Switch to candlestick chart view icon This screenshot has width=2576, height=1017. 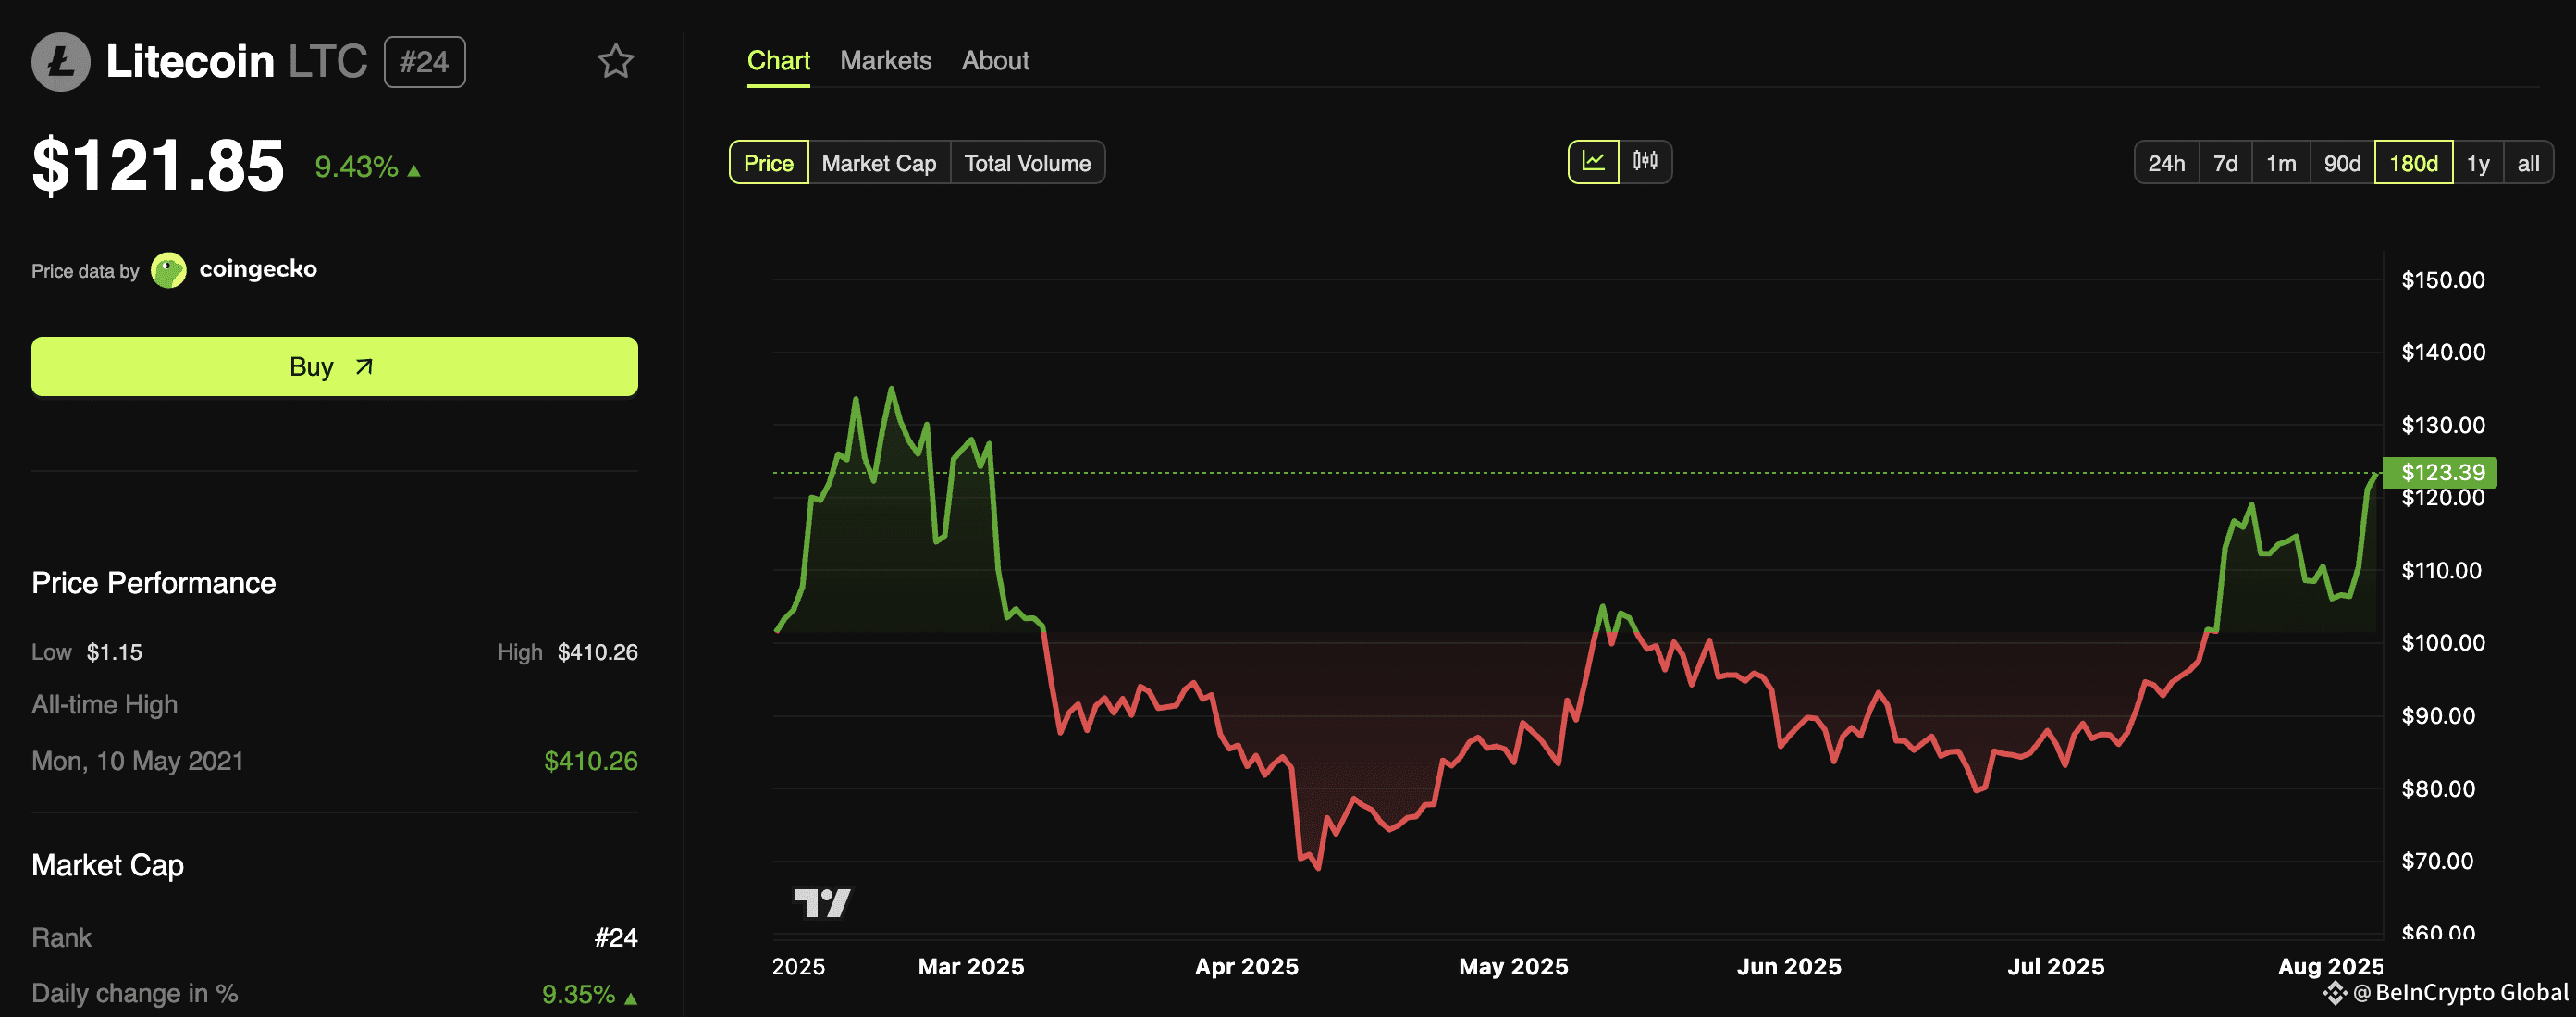coord(1645,162)
